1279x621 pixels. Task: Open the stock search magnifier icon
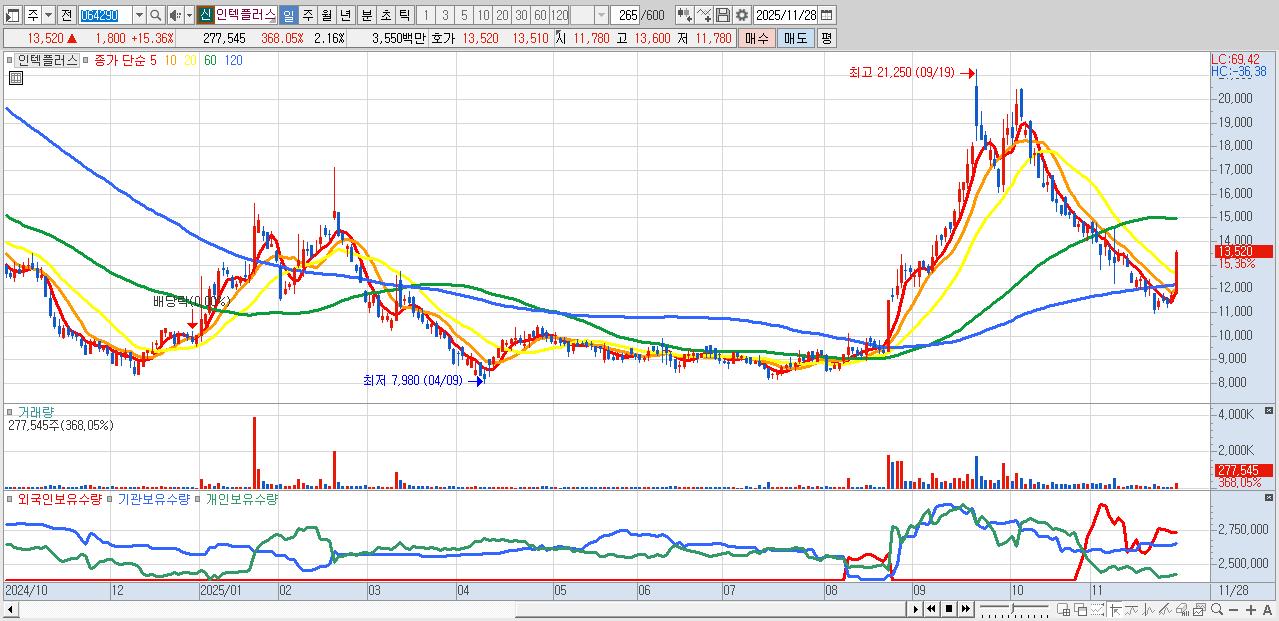[156, 15]
